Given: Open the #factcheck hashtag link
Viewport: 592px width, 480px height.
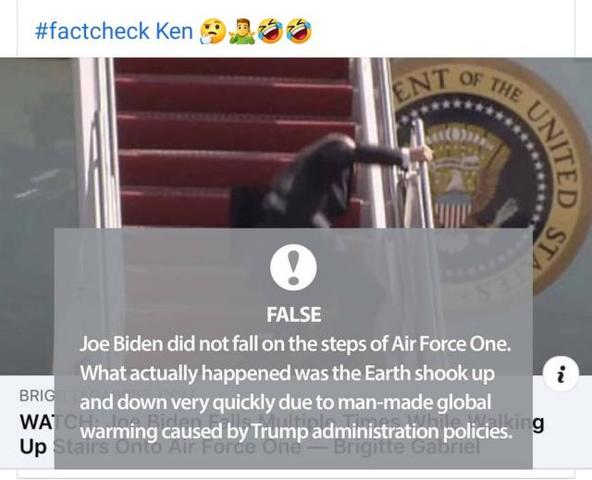Looking at the screenshot, I should click(x=92, y=31).
